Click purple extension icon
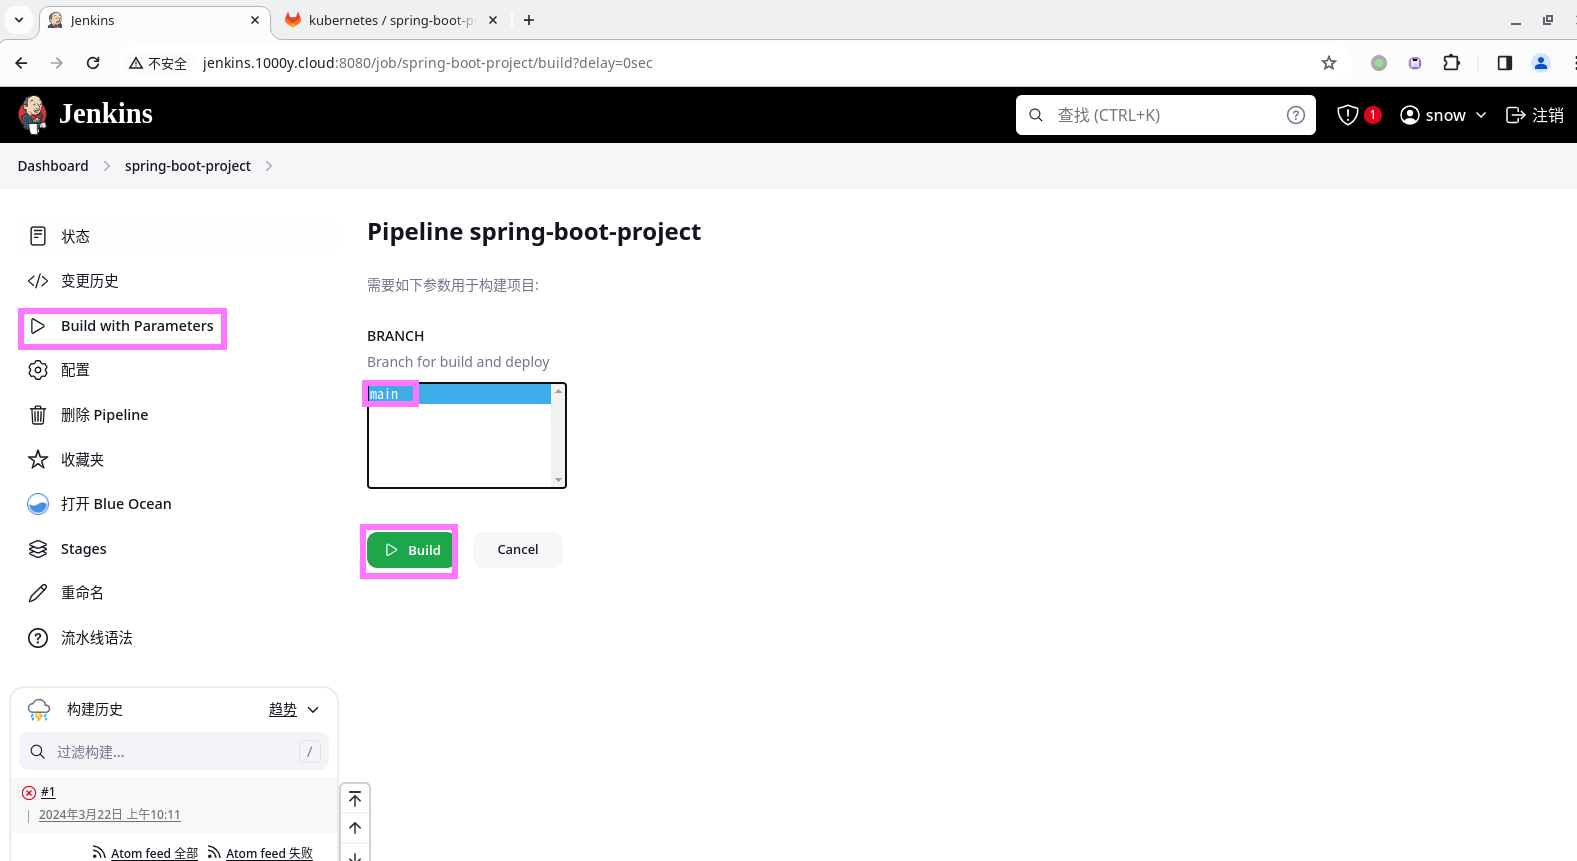Image resolution: width=1577 pixels, height=861 pixels. [x=1415, y=63]
